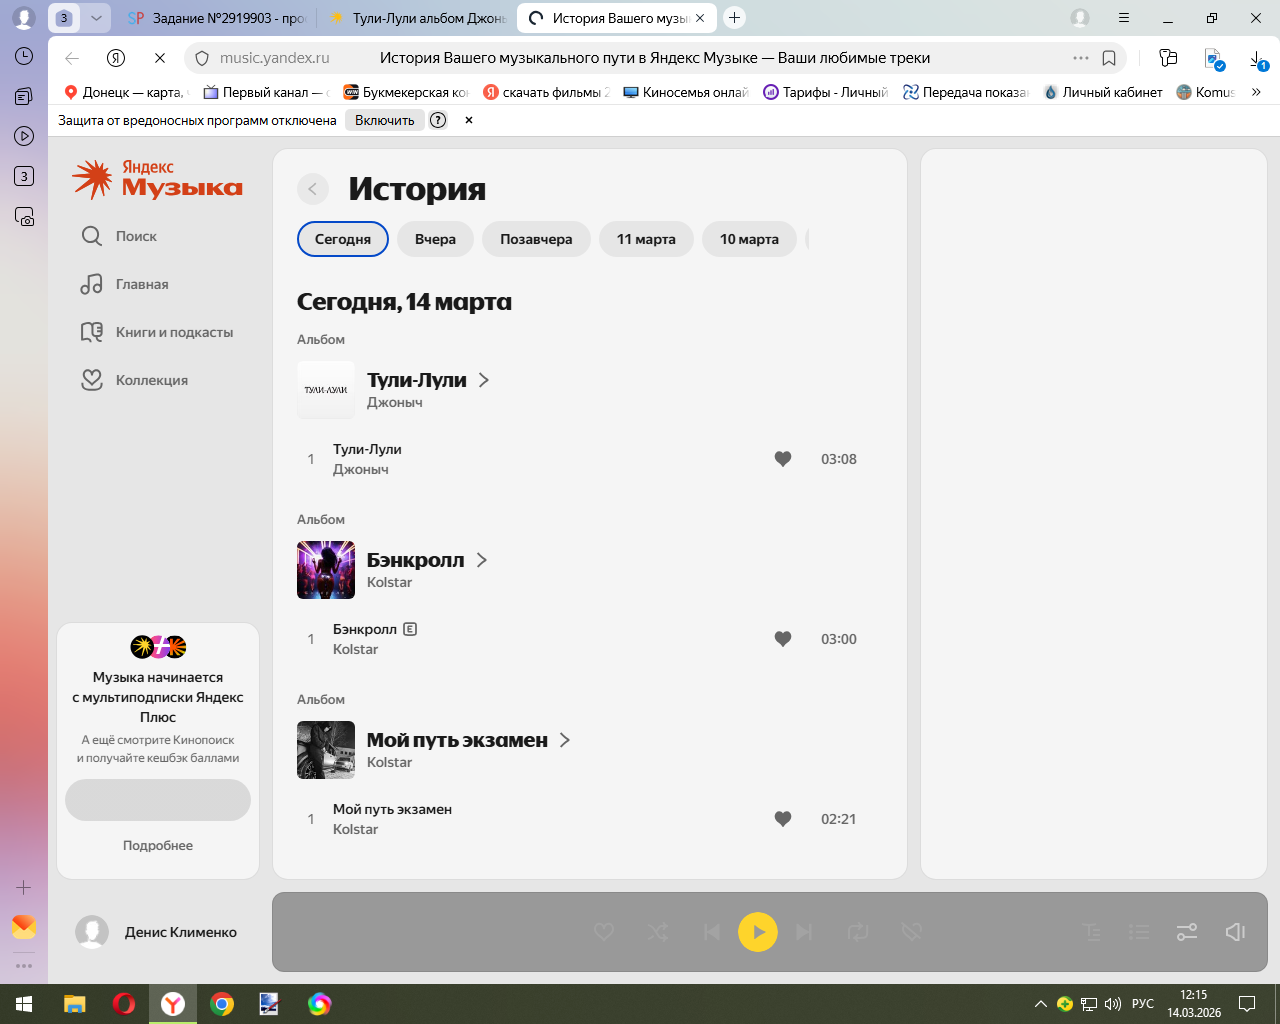Open player sound settings sliders icon
The width and height of the screenshot is (1280, 1024).
[x=1187, y=932]
